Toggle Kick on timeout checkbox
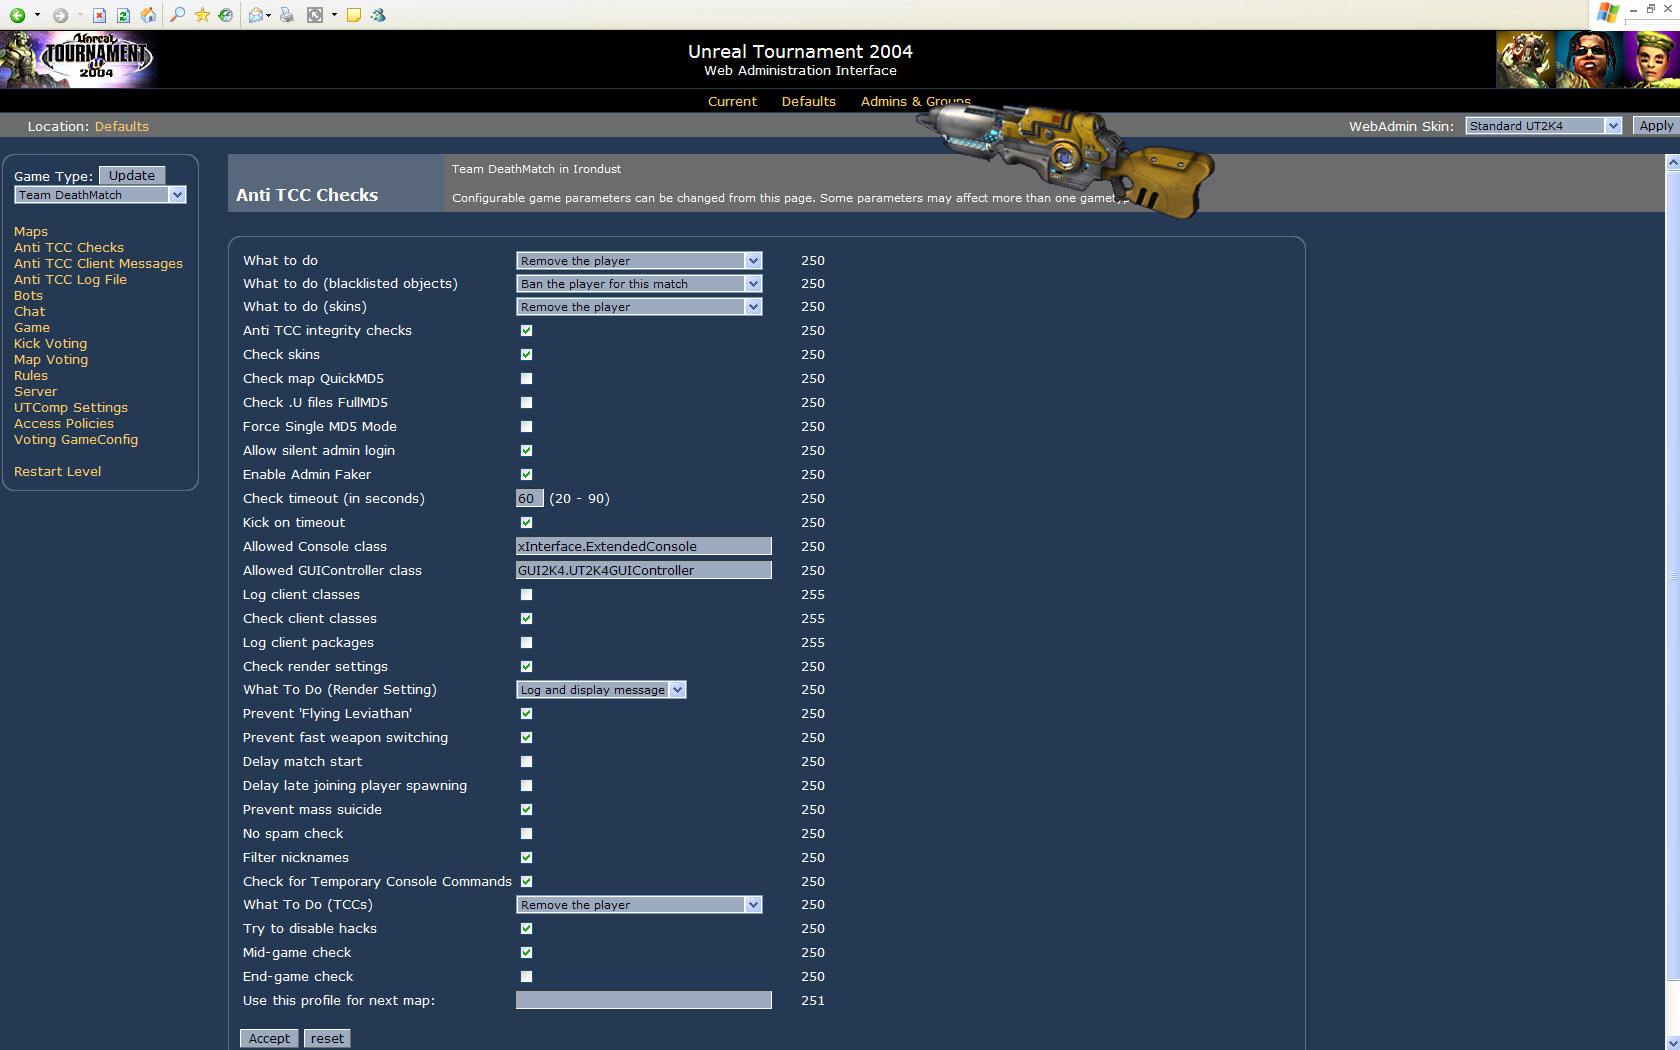The image size is (1680, 1050). tap(526, 523)
